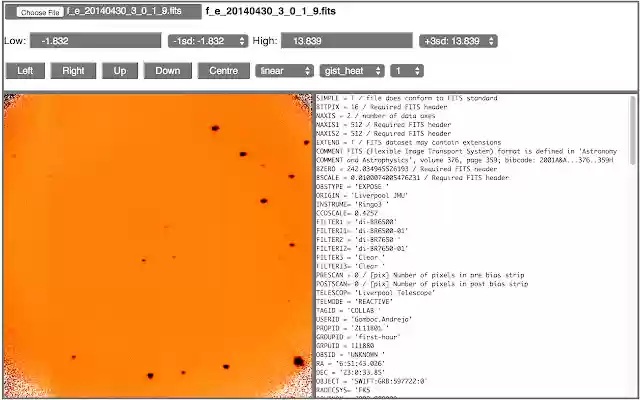Click the large dark star at bottom right
The width and height of the screenshot is (640, 400).
point(299,361)
